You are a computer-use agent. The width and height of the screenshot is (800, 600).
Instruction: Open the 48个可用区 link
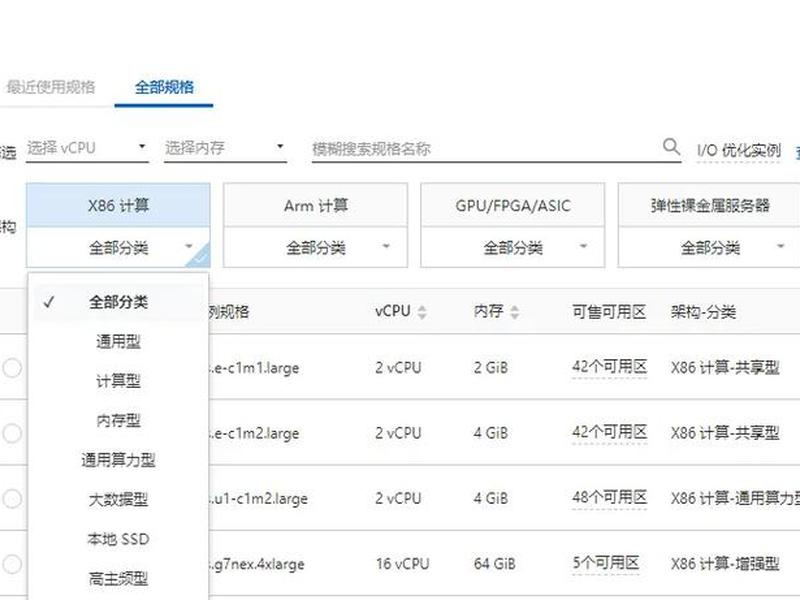point(609,497)
